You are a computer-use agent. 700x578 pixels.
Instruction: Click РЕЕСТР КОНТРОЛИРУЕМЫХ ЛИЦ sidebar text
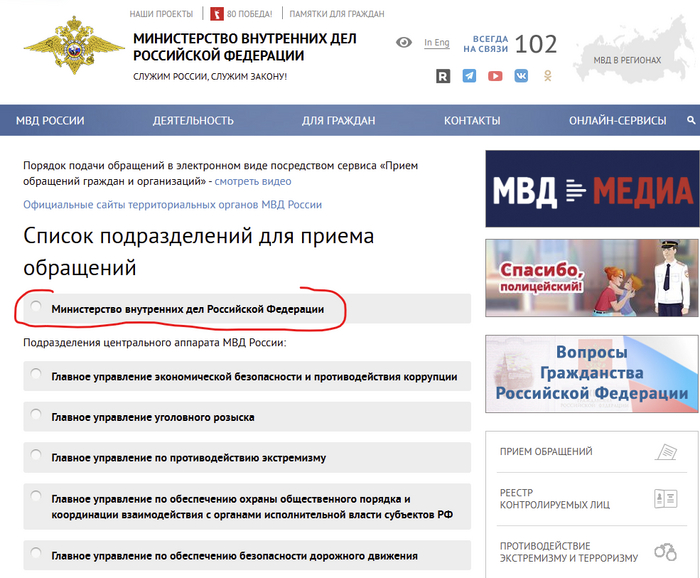(x=554, y=499)
